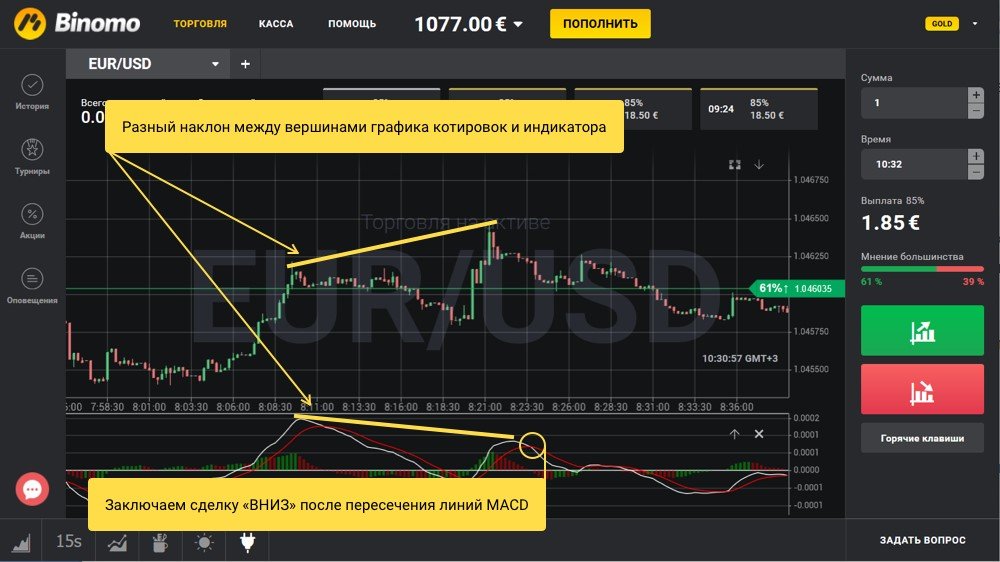
Task: Click the Binomo logo
Action: click(77, 24)
